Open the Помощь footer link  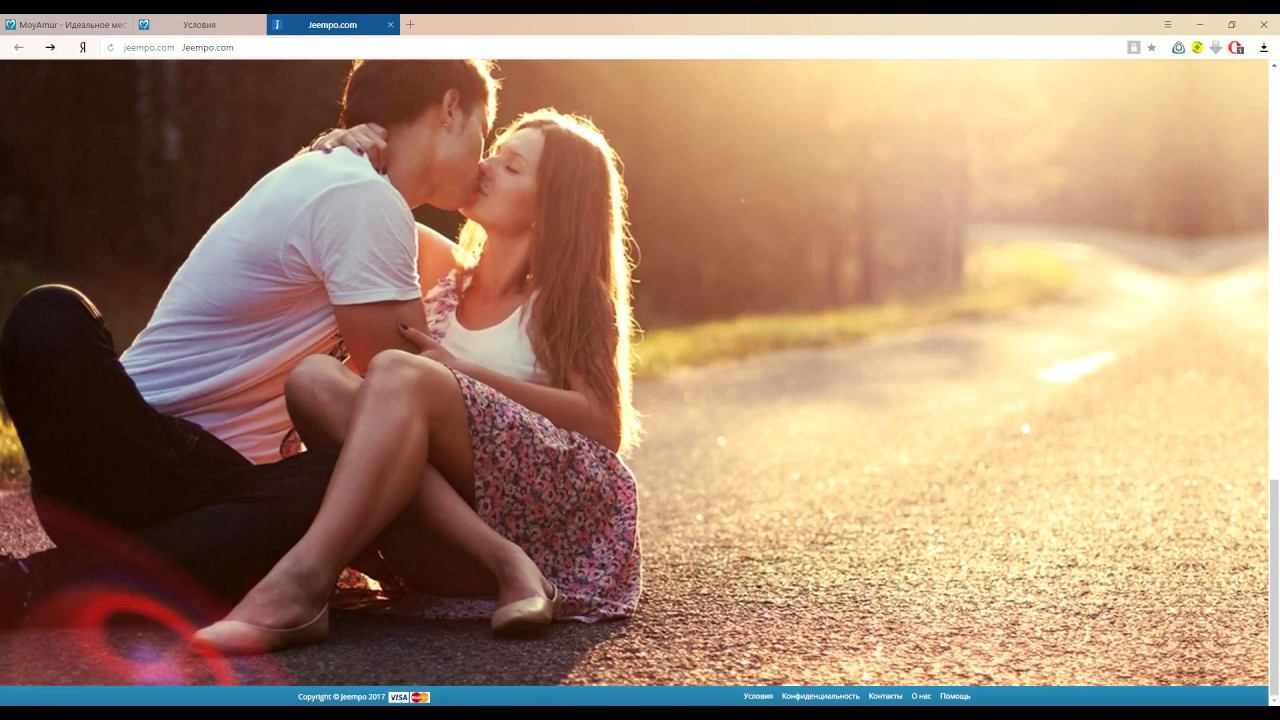[955, 696]
